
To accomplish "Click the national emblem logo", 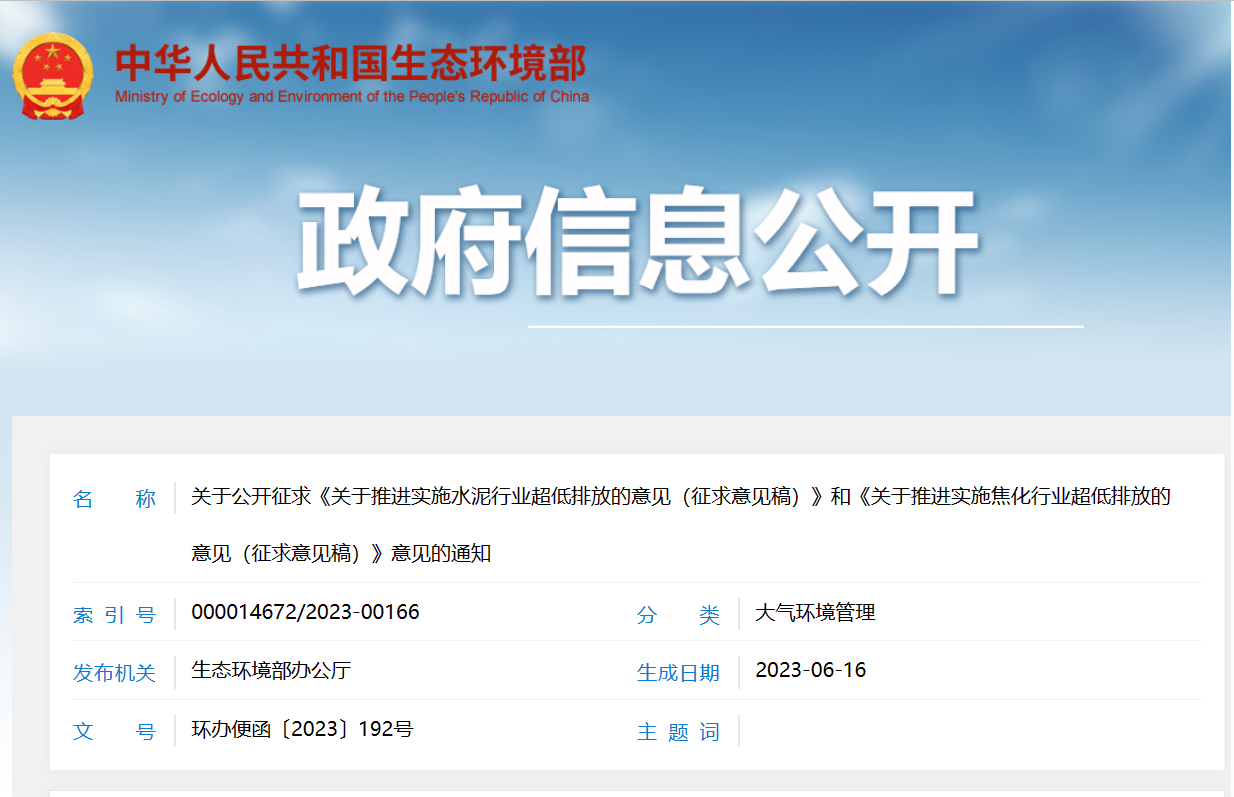I will [x=52, y=77].
